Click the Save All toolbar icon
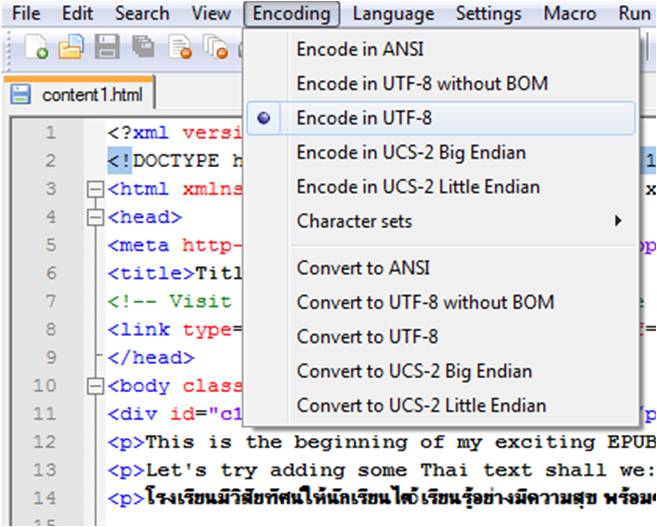The height and width of the screenshot is (527, 657). coord(143,46)
